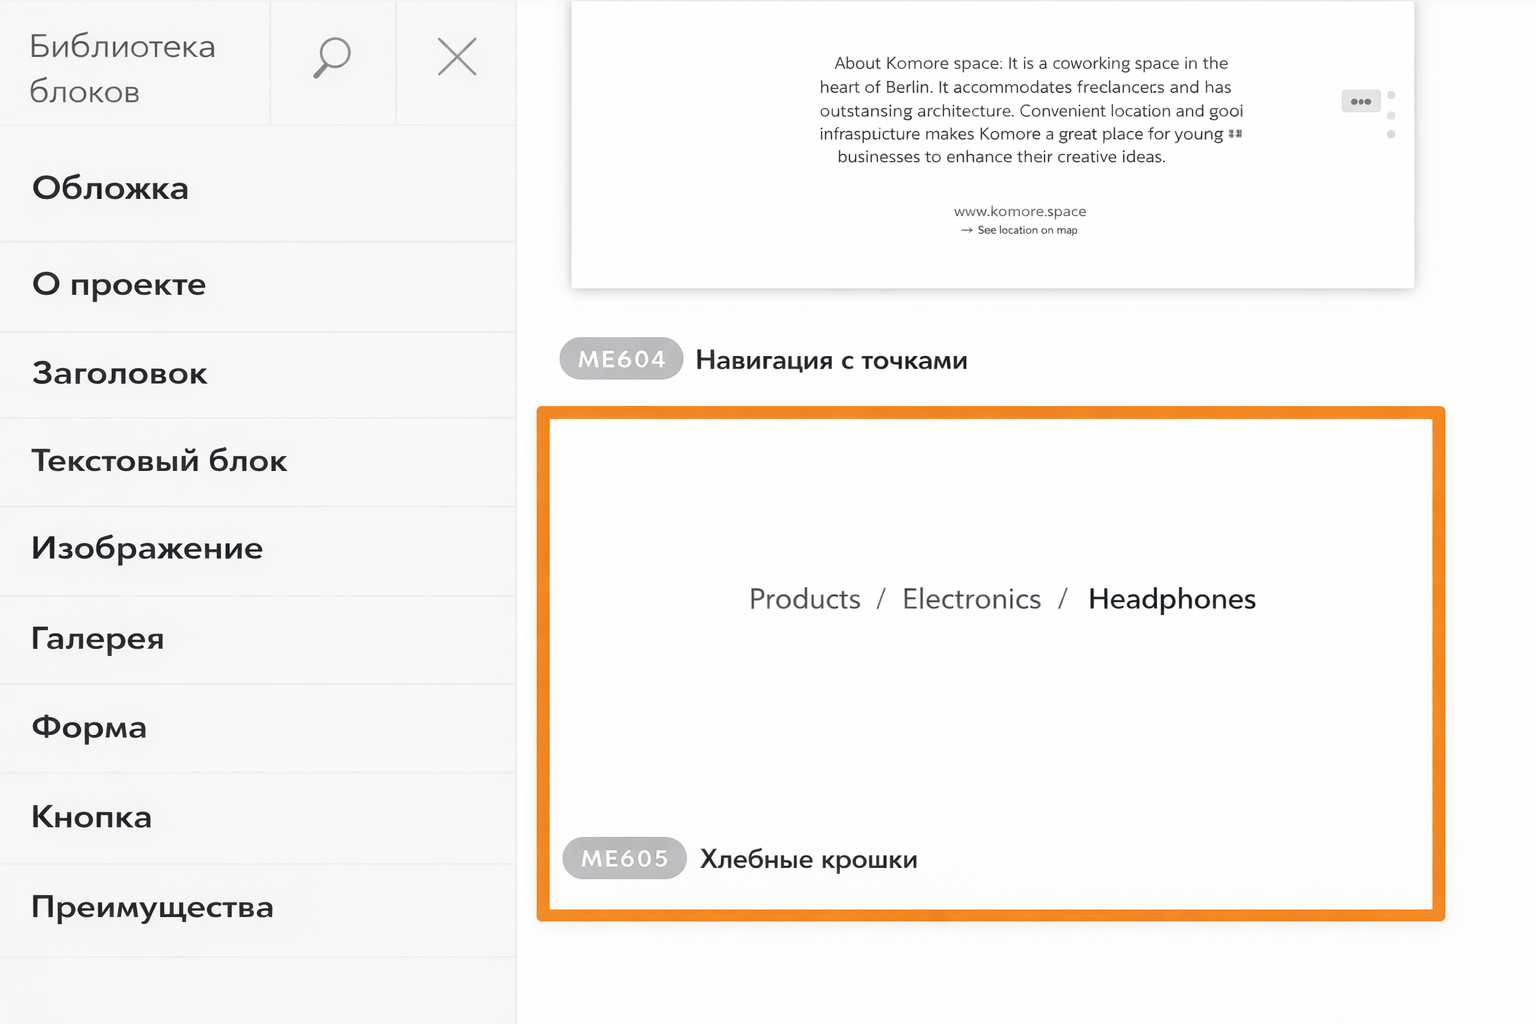Image resolution: width=1536 pixels, height=1024 pixels.
Task: Click the Библиотека блоков panel title
Action: click(122, 69)
